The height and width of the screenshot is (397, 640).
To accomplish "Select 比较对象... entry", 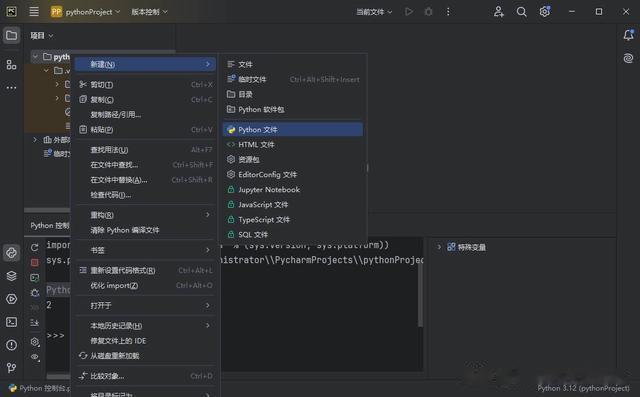I will (145, 376).
